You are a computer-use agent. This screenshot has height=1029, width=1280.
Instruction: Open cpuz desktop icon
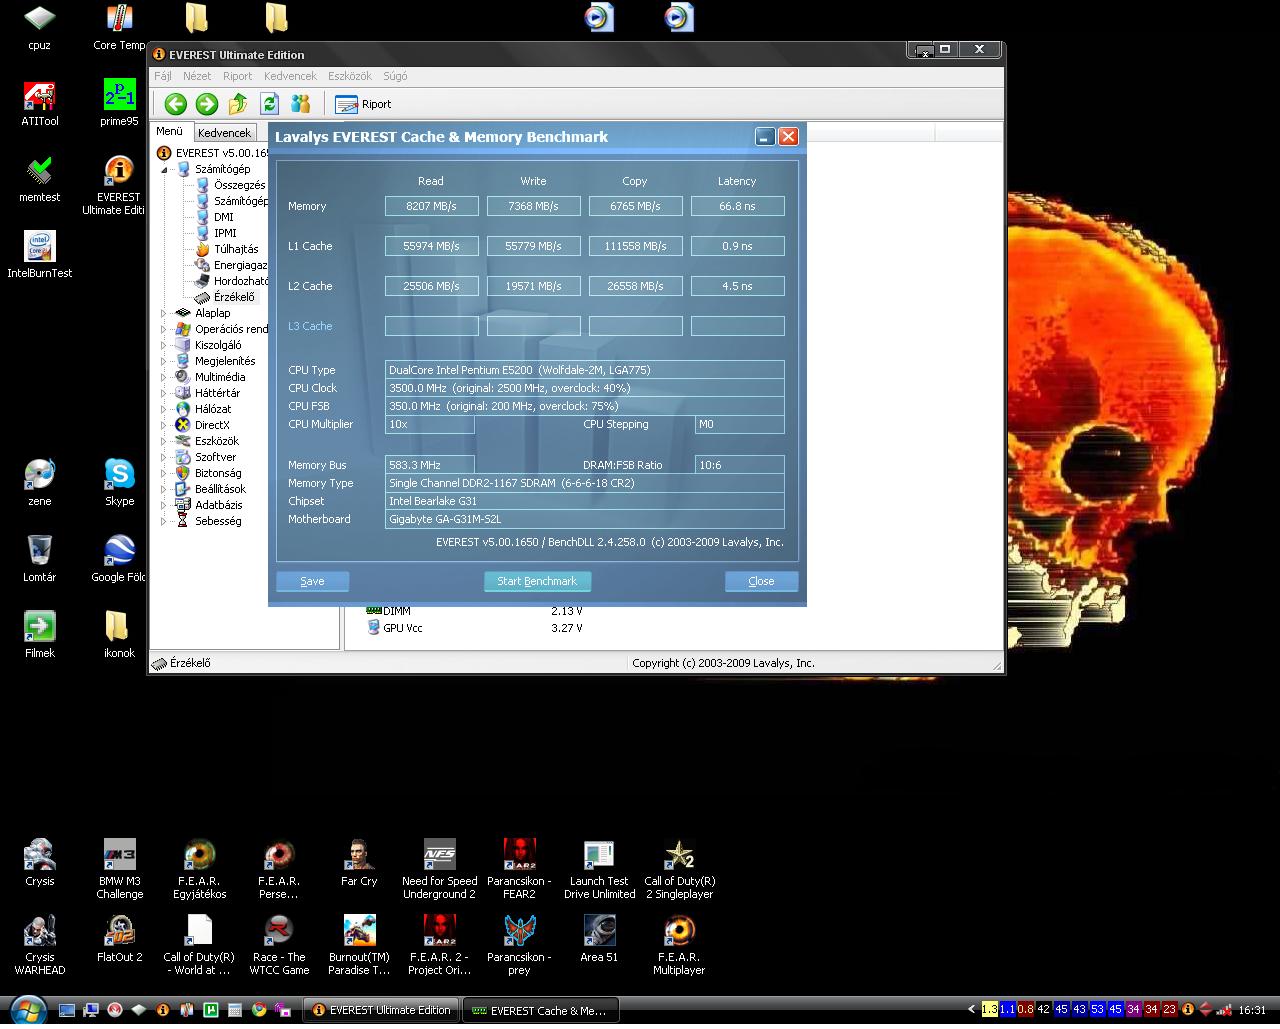[39, 29]
